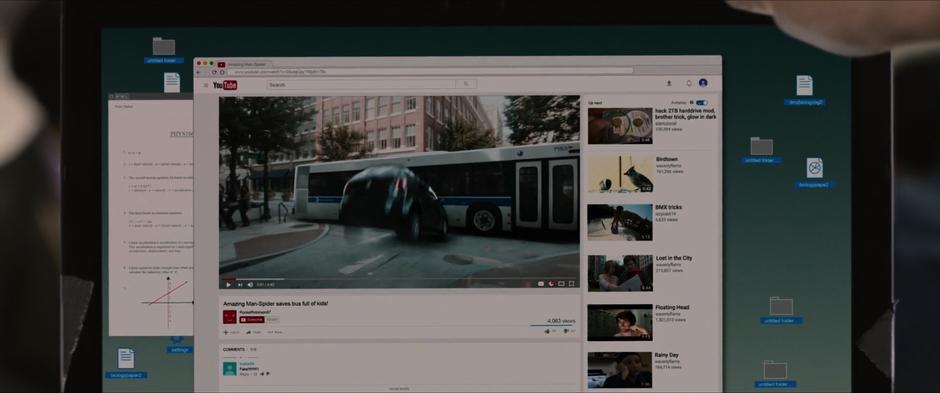Click the Share button below the video
Viewport: 940px width, 393px height.
point(254,332)
